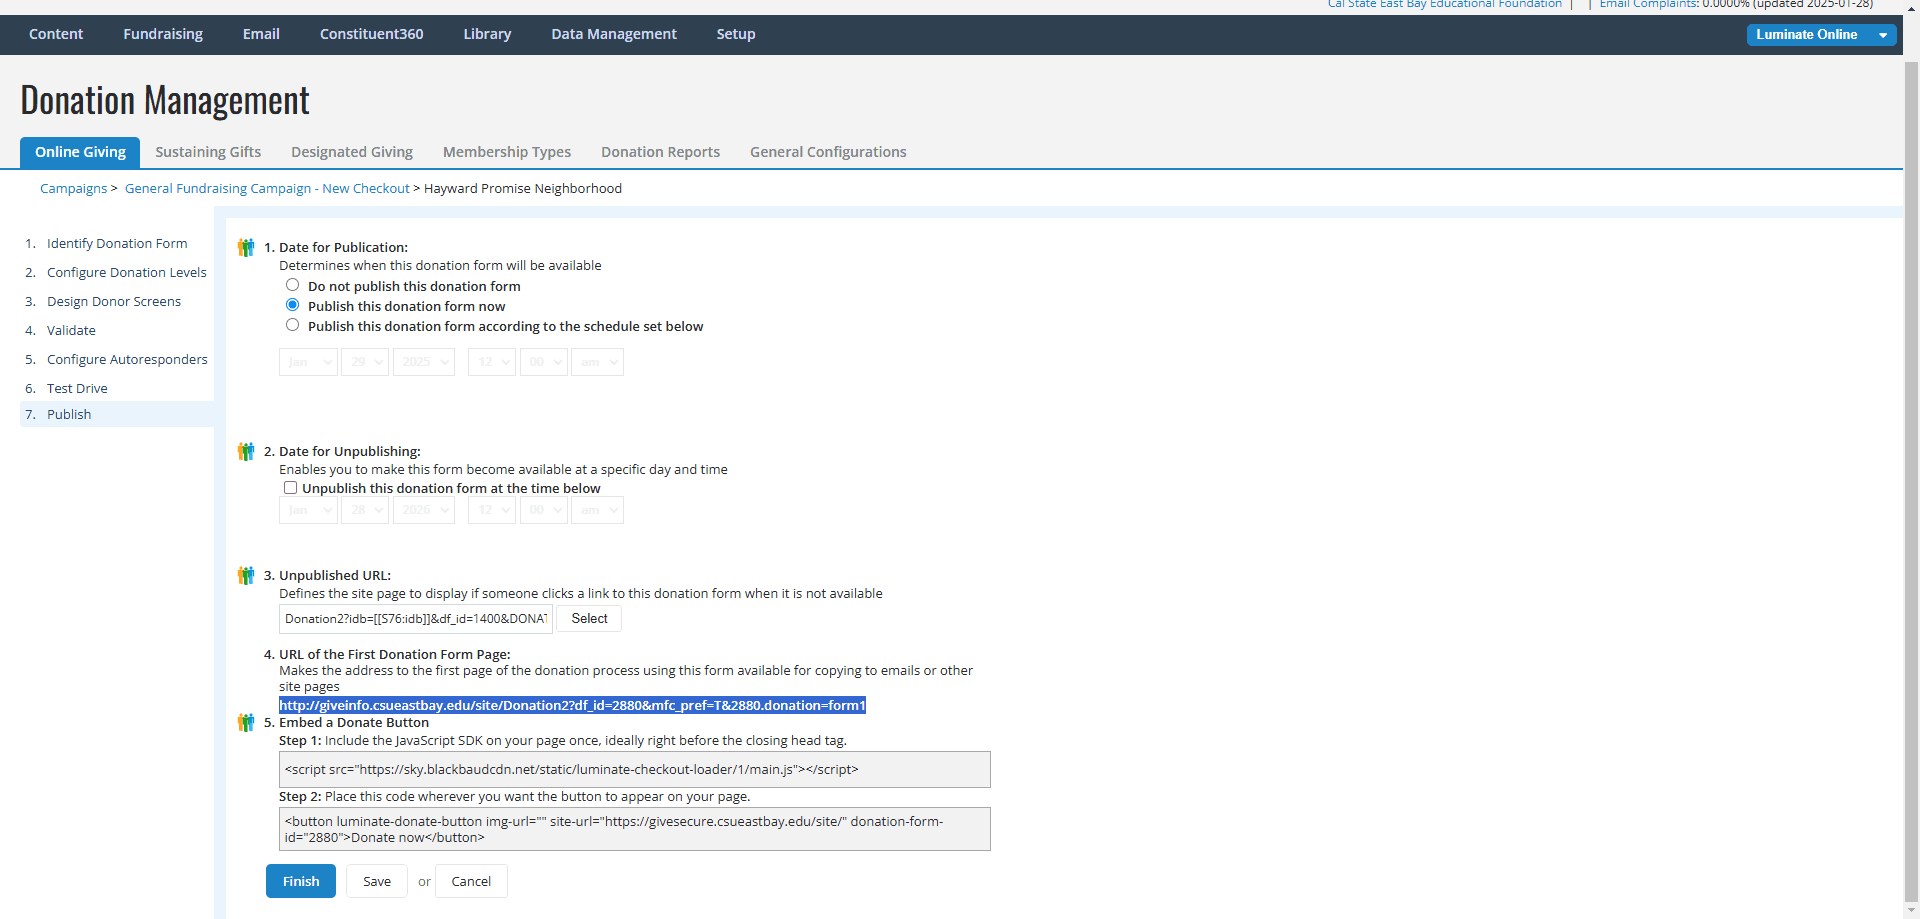Open unpublishing year dropdown showing 2026
Screen dimensions: 1920x919
424,510
